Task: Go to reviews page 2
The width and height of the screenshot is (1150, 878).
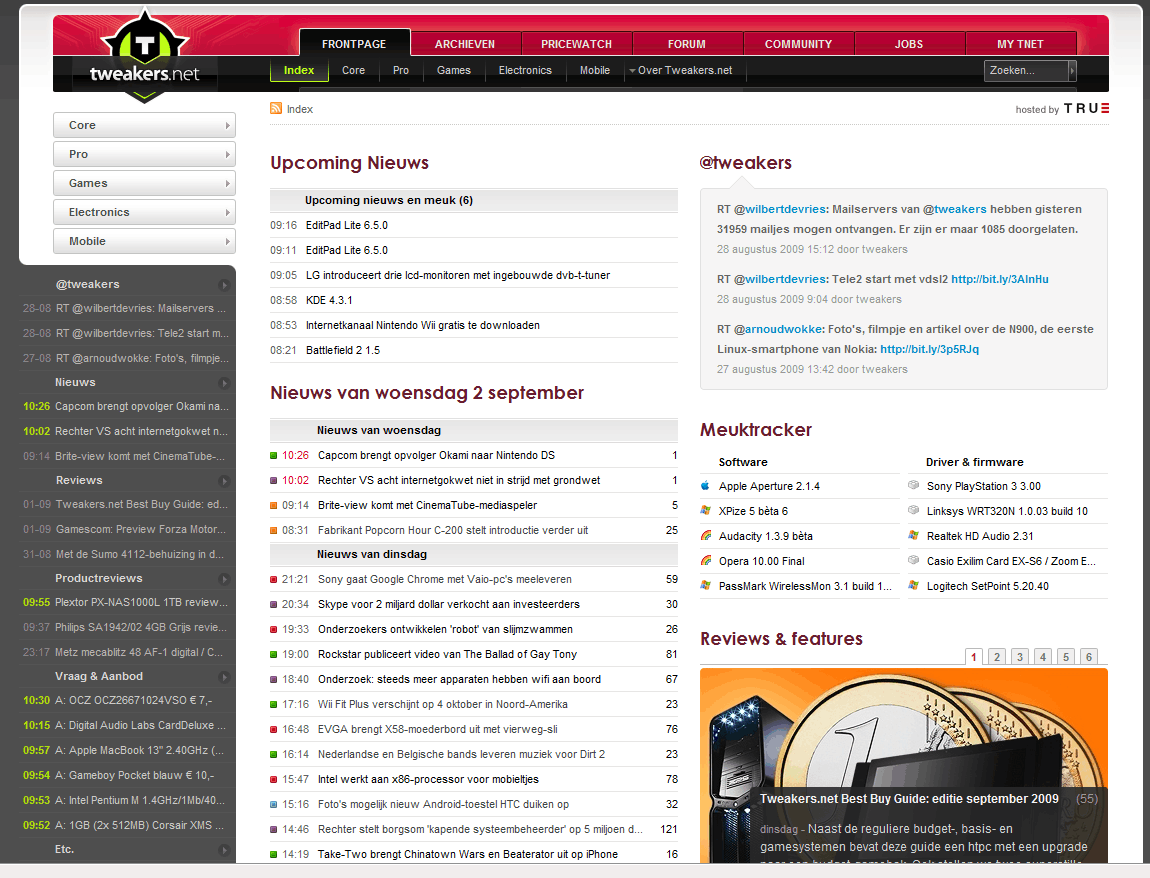Action: click(997, 657)
